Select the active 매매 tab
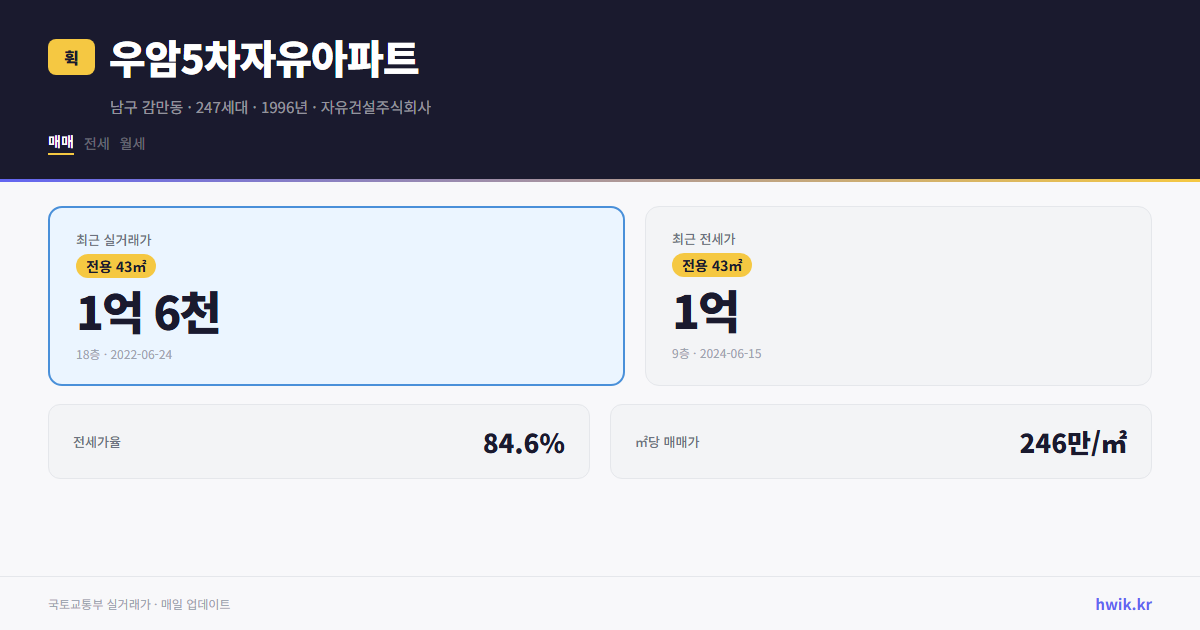The width and height of the screenshot is (1200, 630). pyautogui.click(x=60, y=143)
